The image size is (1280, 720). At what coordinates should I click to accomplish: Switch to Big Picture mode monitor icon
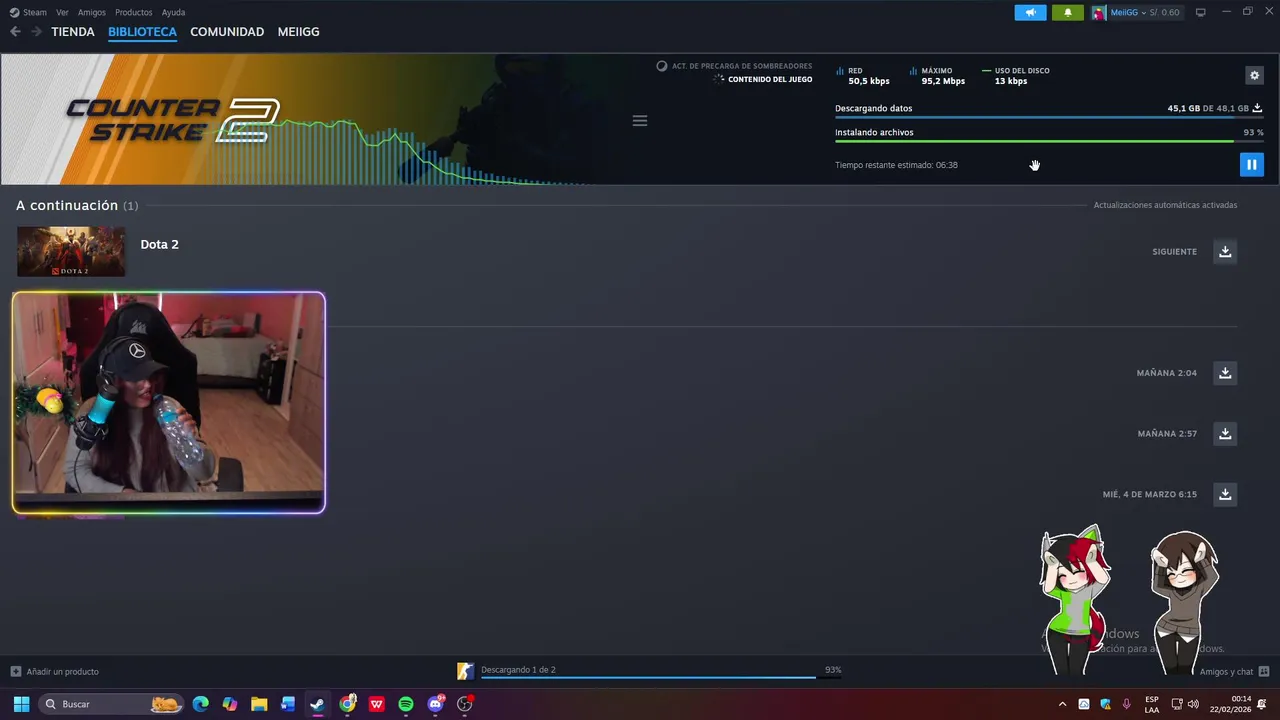point(1201,12)
